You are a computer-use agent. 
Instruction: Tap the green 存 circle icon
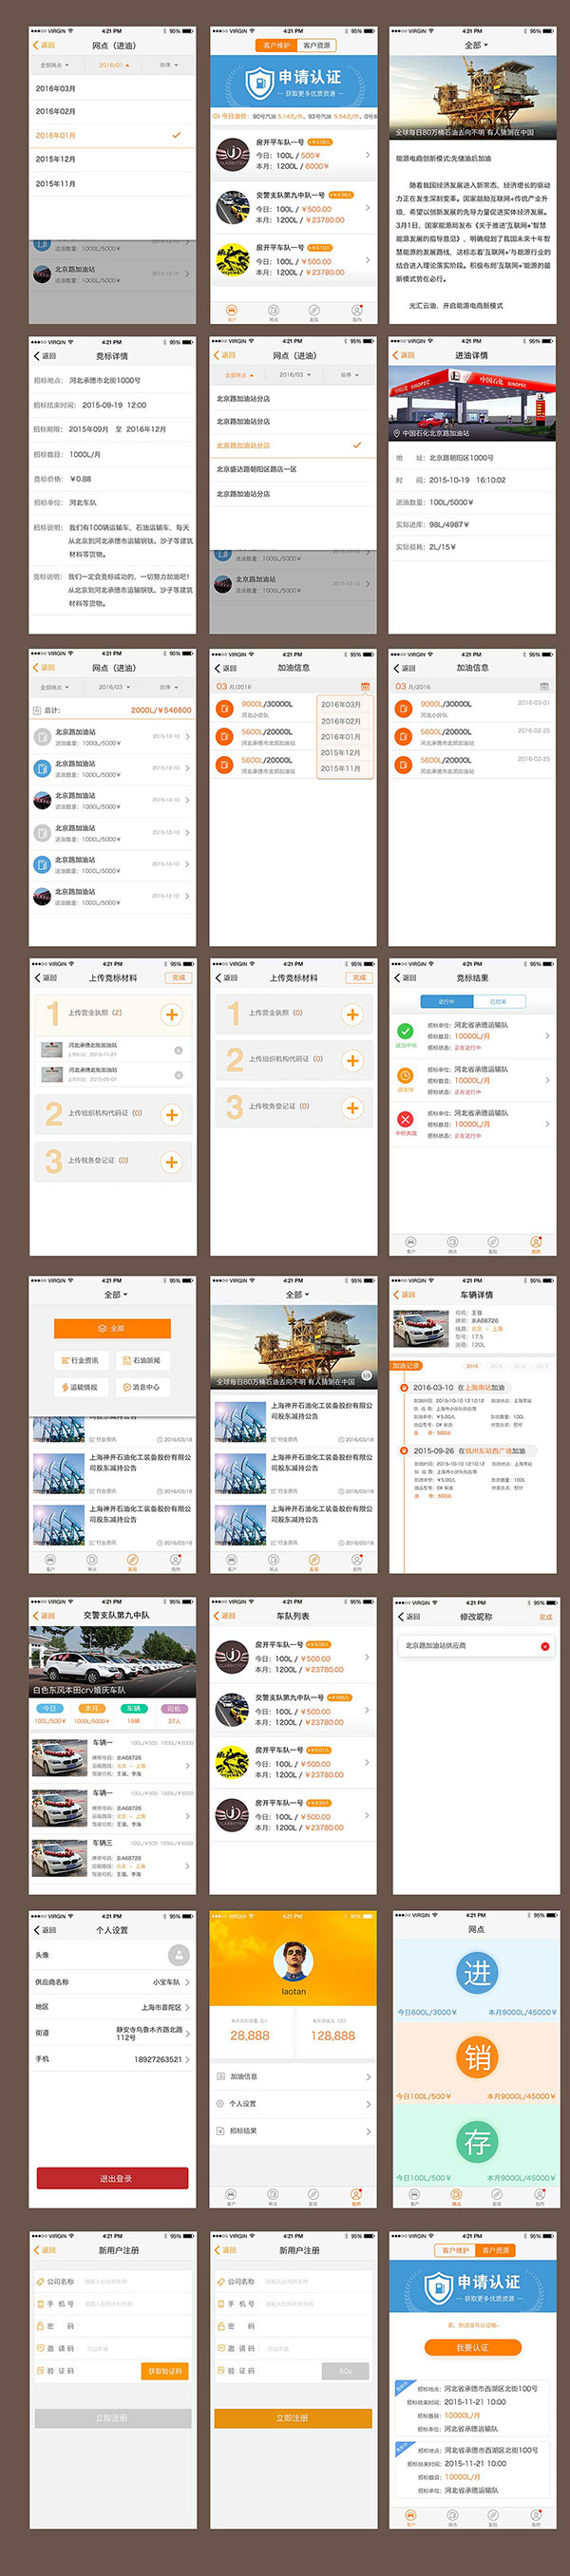point(477,2140)
